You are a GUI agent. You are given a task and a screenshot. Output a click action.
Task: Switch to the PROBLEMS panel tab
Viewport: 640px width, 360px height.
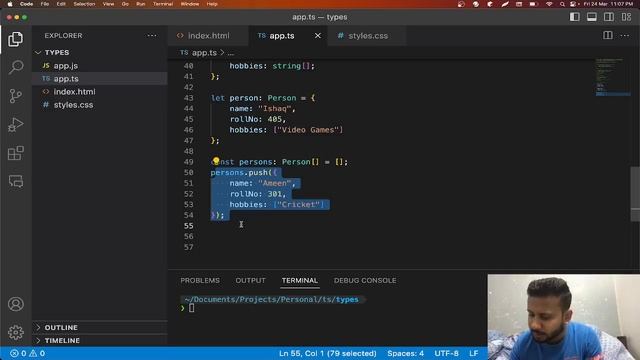200,280
